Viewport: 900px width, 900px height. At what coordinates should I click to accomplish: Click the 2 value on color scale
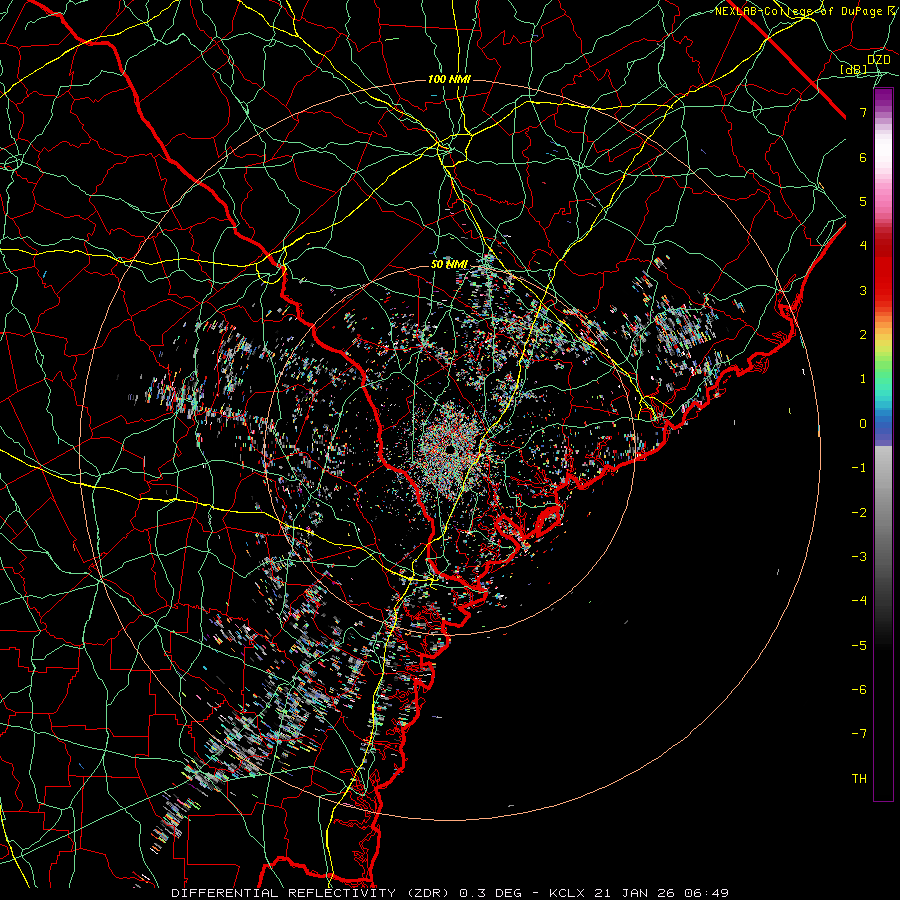[x=863, y=335]
